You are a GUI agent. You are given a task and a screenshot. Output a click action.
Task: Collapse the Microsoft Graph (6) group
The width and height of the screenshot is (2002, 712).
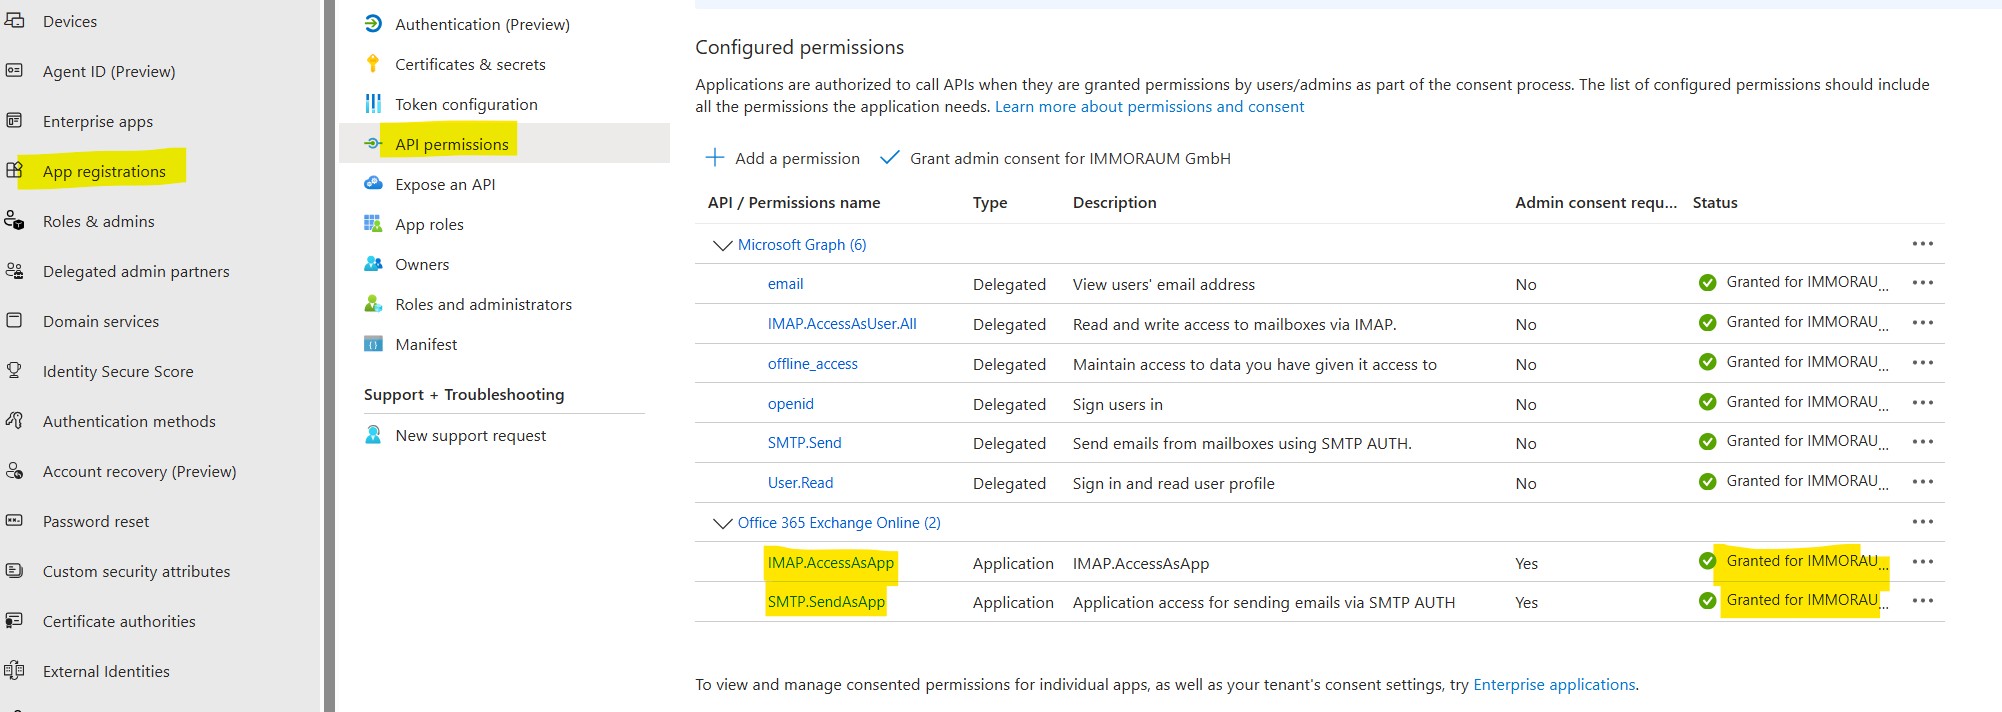(x=722, y=245)
